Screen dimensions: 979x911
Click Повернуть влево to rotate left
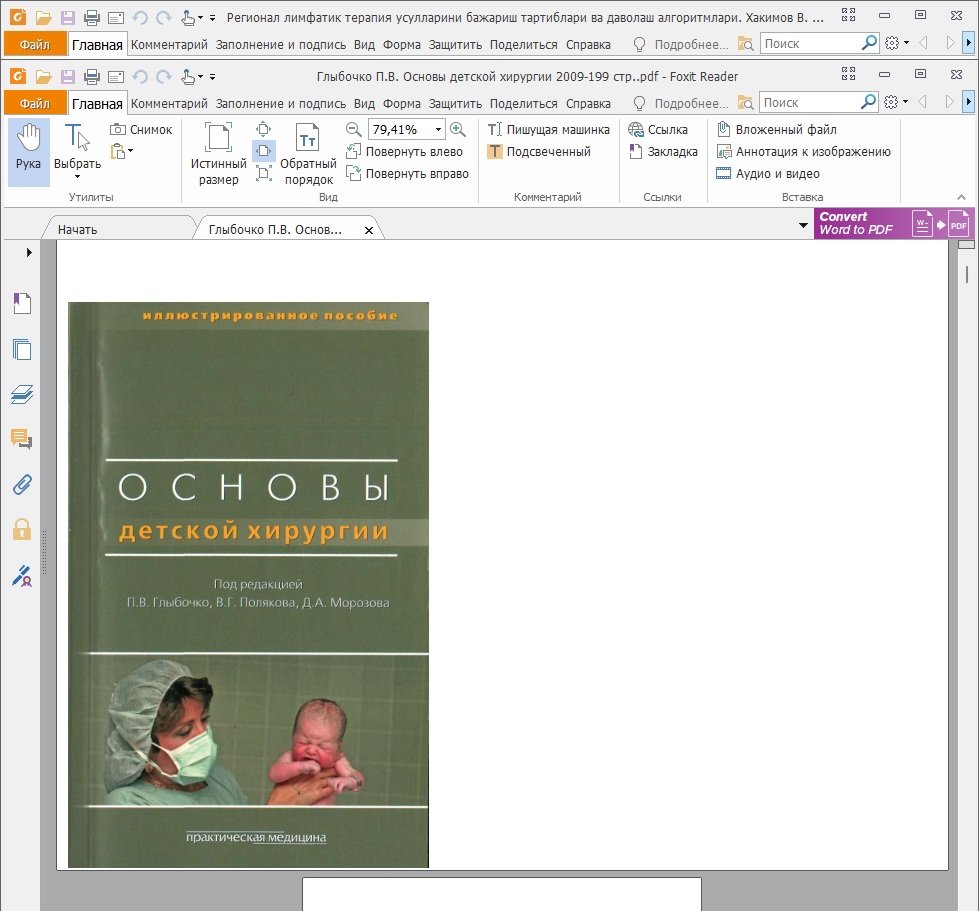coord(405,151)
